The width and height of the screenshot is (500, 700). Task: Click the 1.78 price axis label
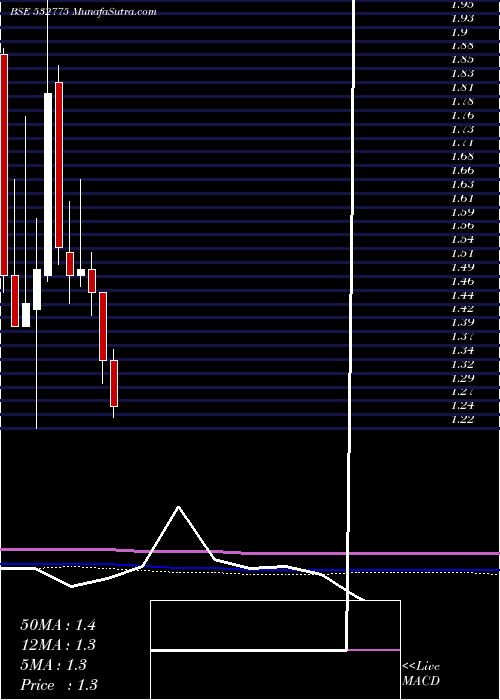(462, 101)
